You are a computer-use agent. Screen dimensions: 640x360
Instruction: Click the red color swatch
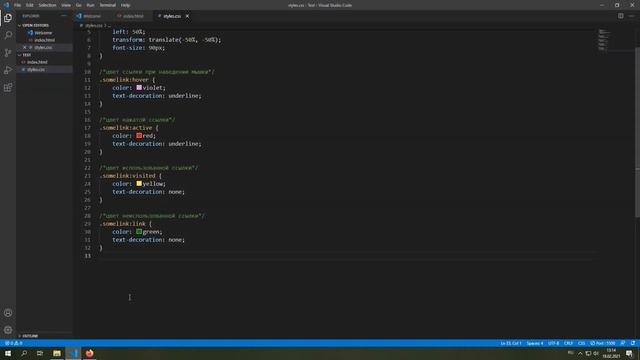(x=139, y=136)
